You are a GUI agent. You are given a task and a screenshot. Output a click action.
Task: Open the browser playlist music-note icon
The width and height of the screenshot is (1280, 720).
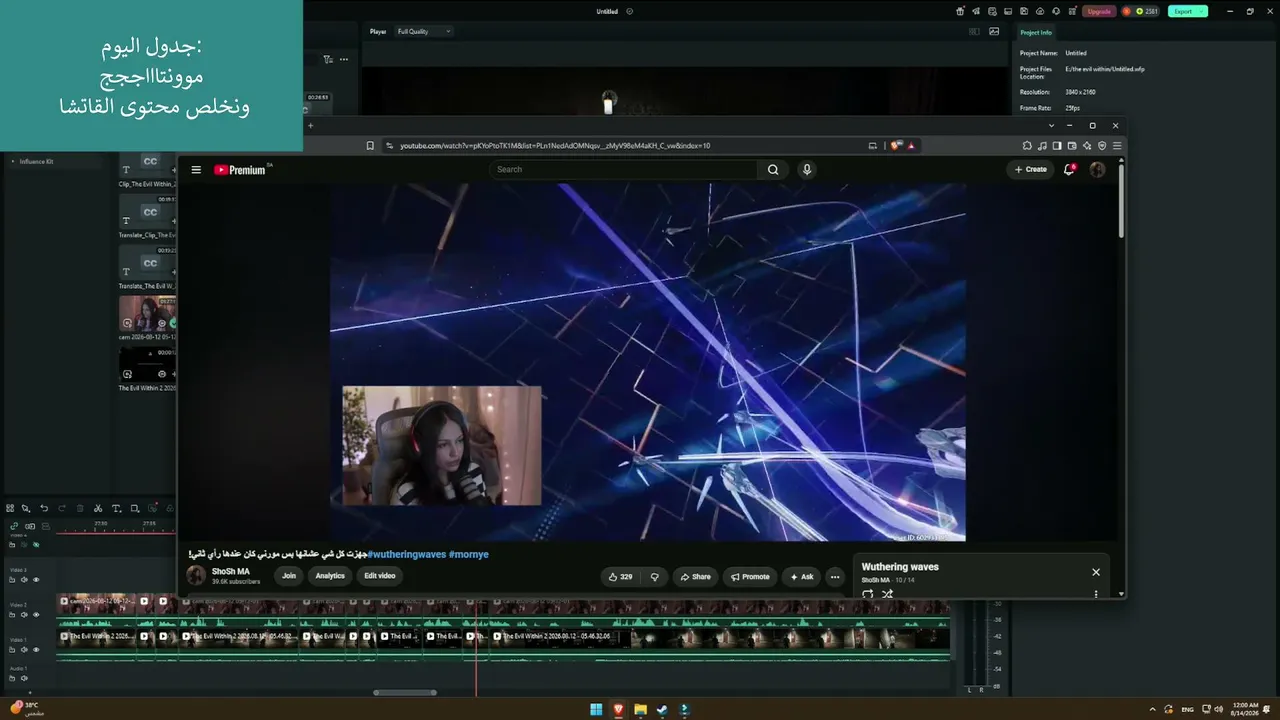(x=1042, y=146)
